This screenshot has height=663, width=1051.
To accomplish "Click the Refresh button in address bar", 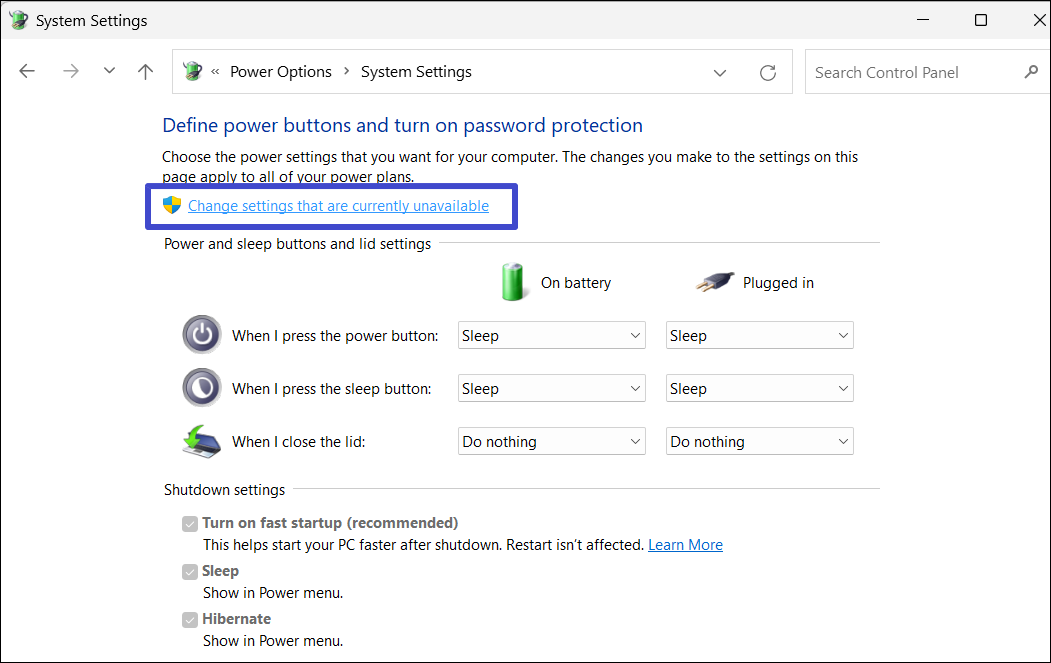I will 768,72.
